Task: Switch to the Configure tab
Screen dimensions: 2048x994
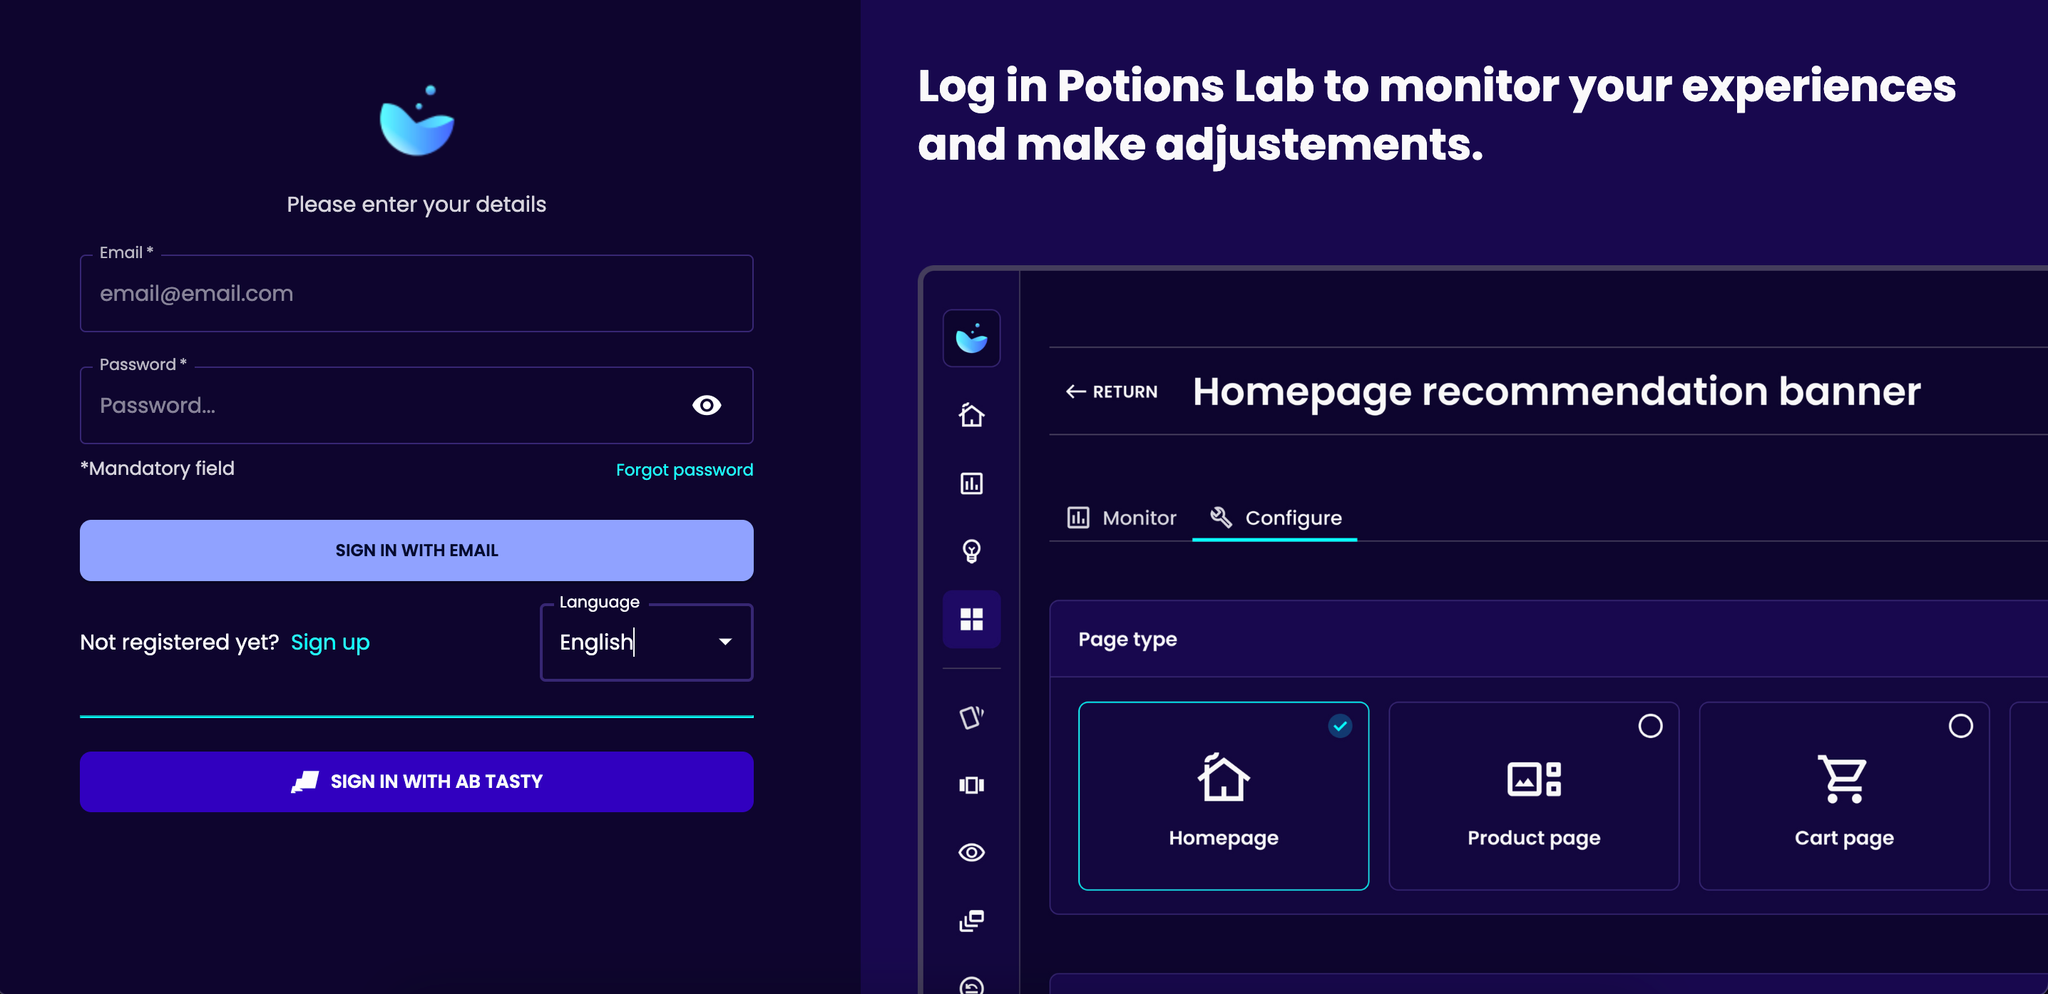Action: 1275,518
